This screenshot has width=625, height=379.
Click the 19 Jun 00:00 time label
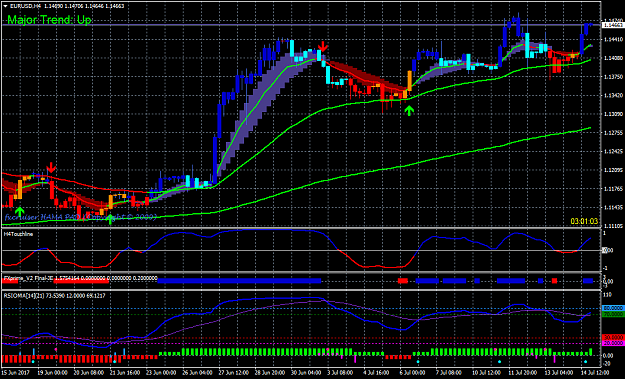coord(53,373)
